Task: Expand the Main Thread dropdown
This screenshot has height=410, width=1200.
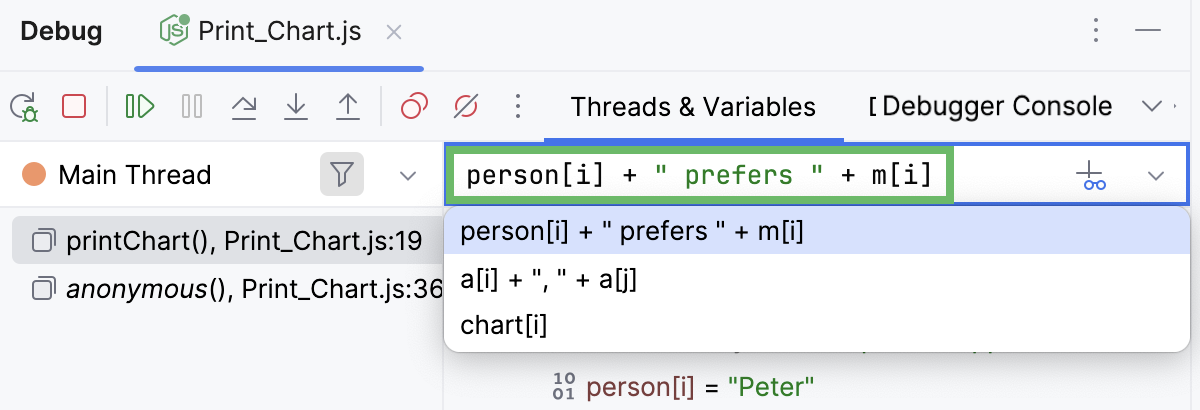Action: pos(407,175)
